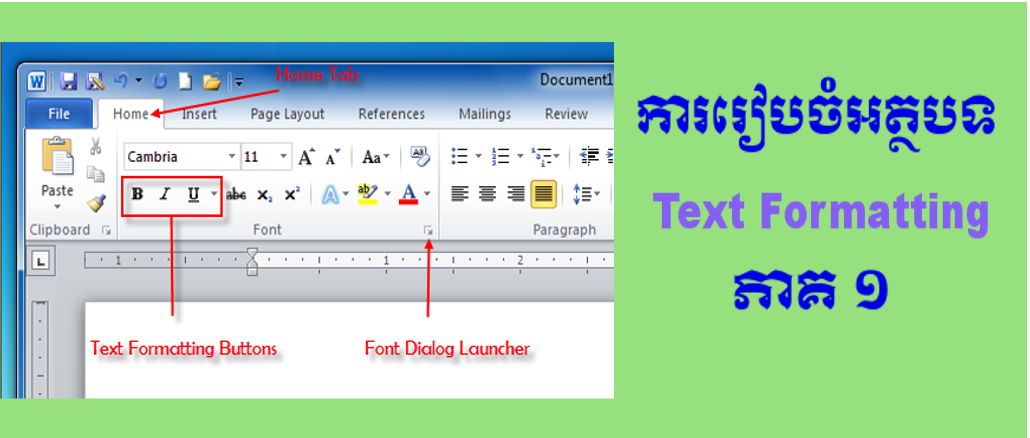Toggle Bold formatting

pos(137,194)
